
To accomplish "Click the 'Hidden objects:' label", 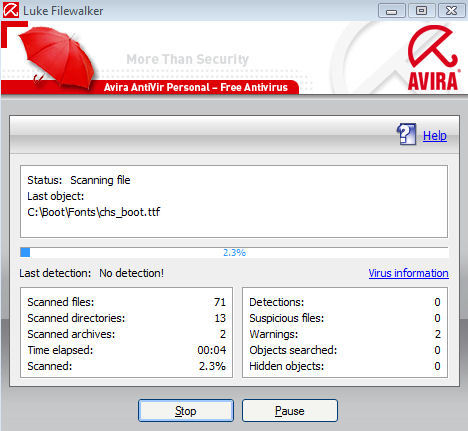I will [x=287, y=366].
